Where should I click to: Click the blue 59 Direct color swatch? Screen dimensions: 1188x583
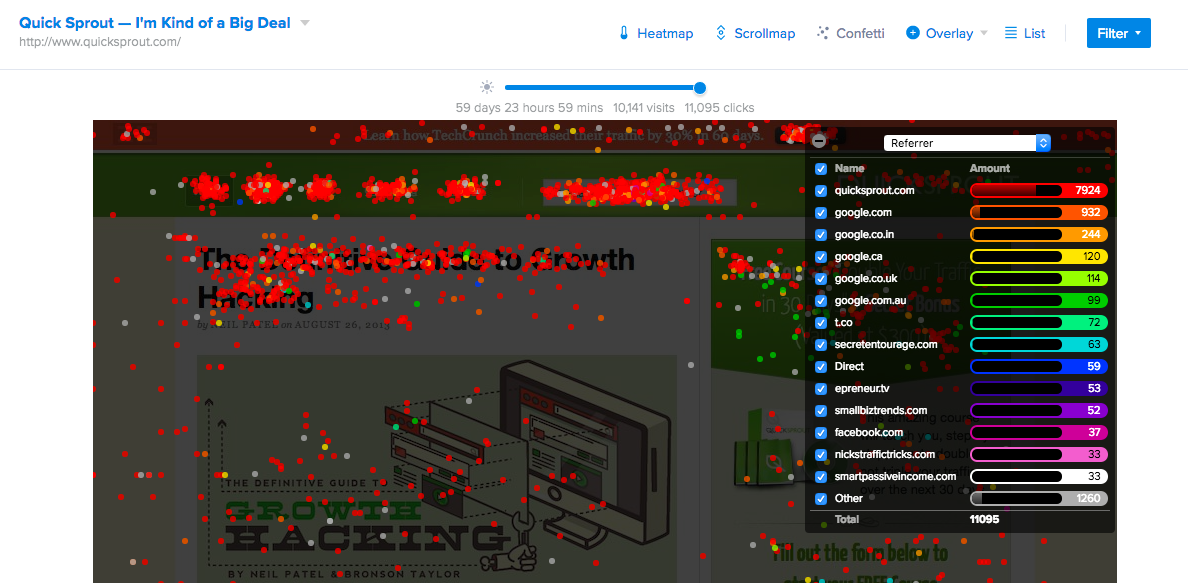coord(1039,366)
